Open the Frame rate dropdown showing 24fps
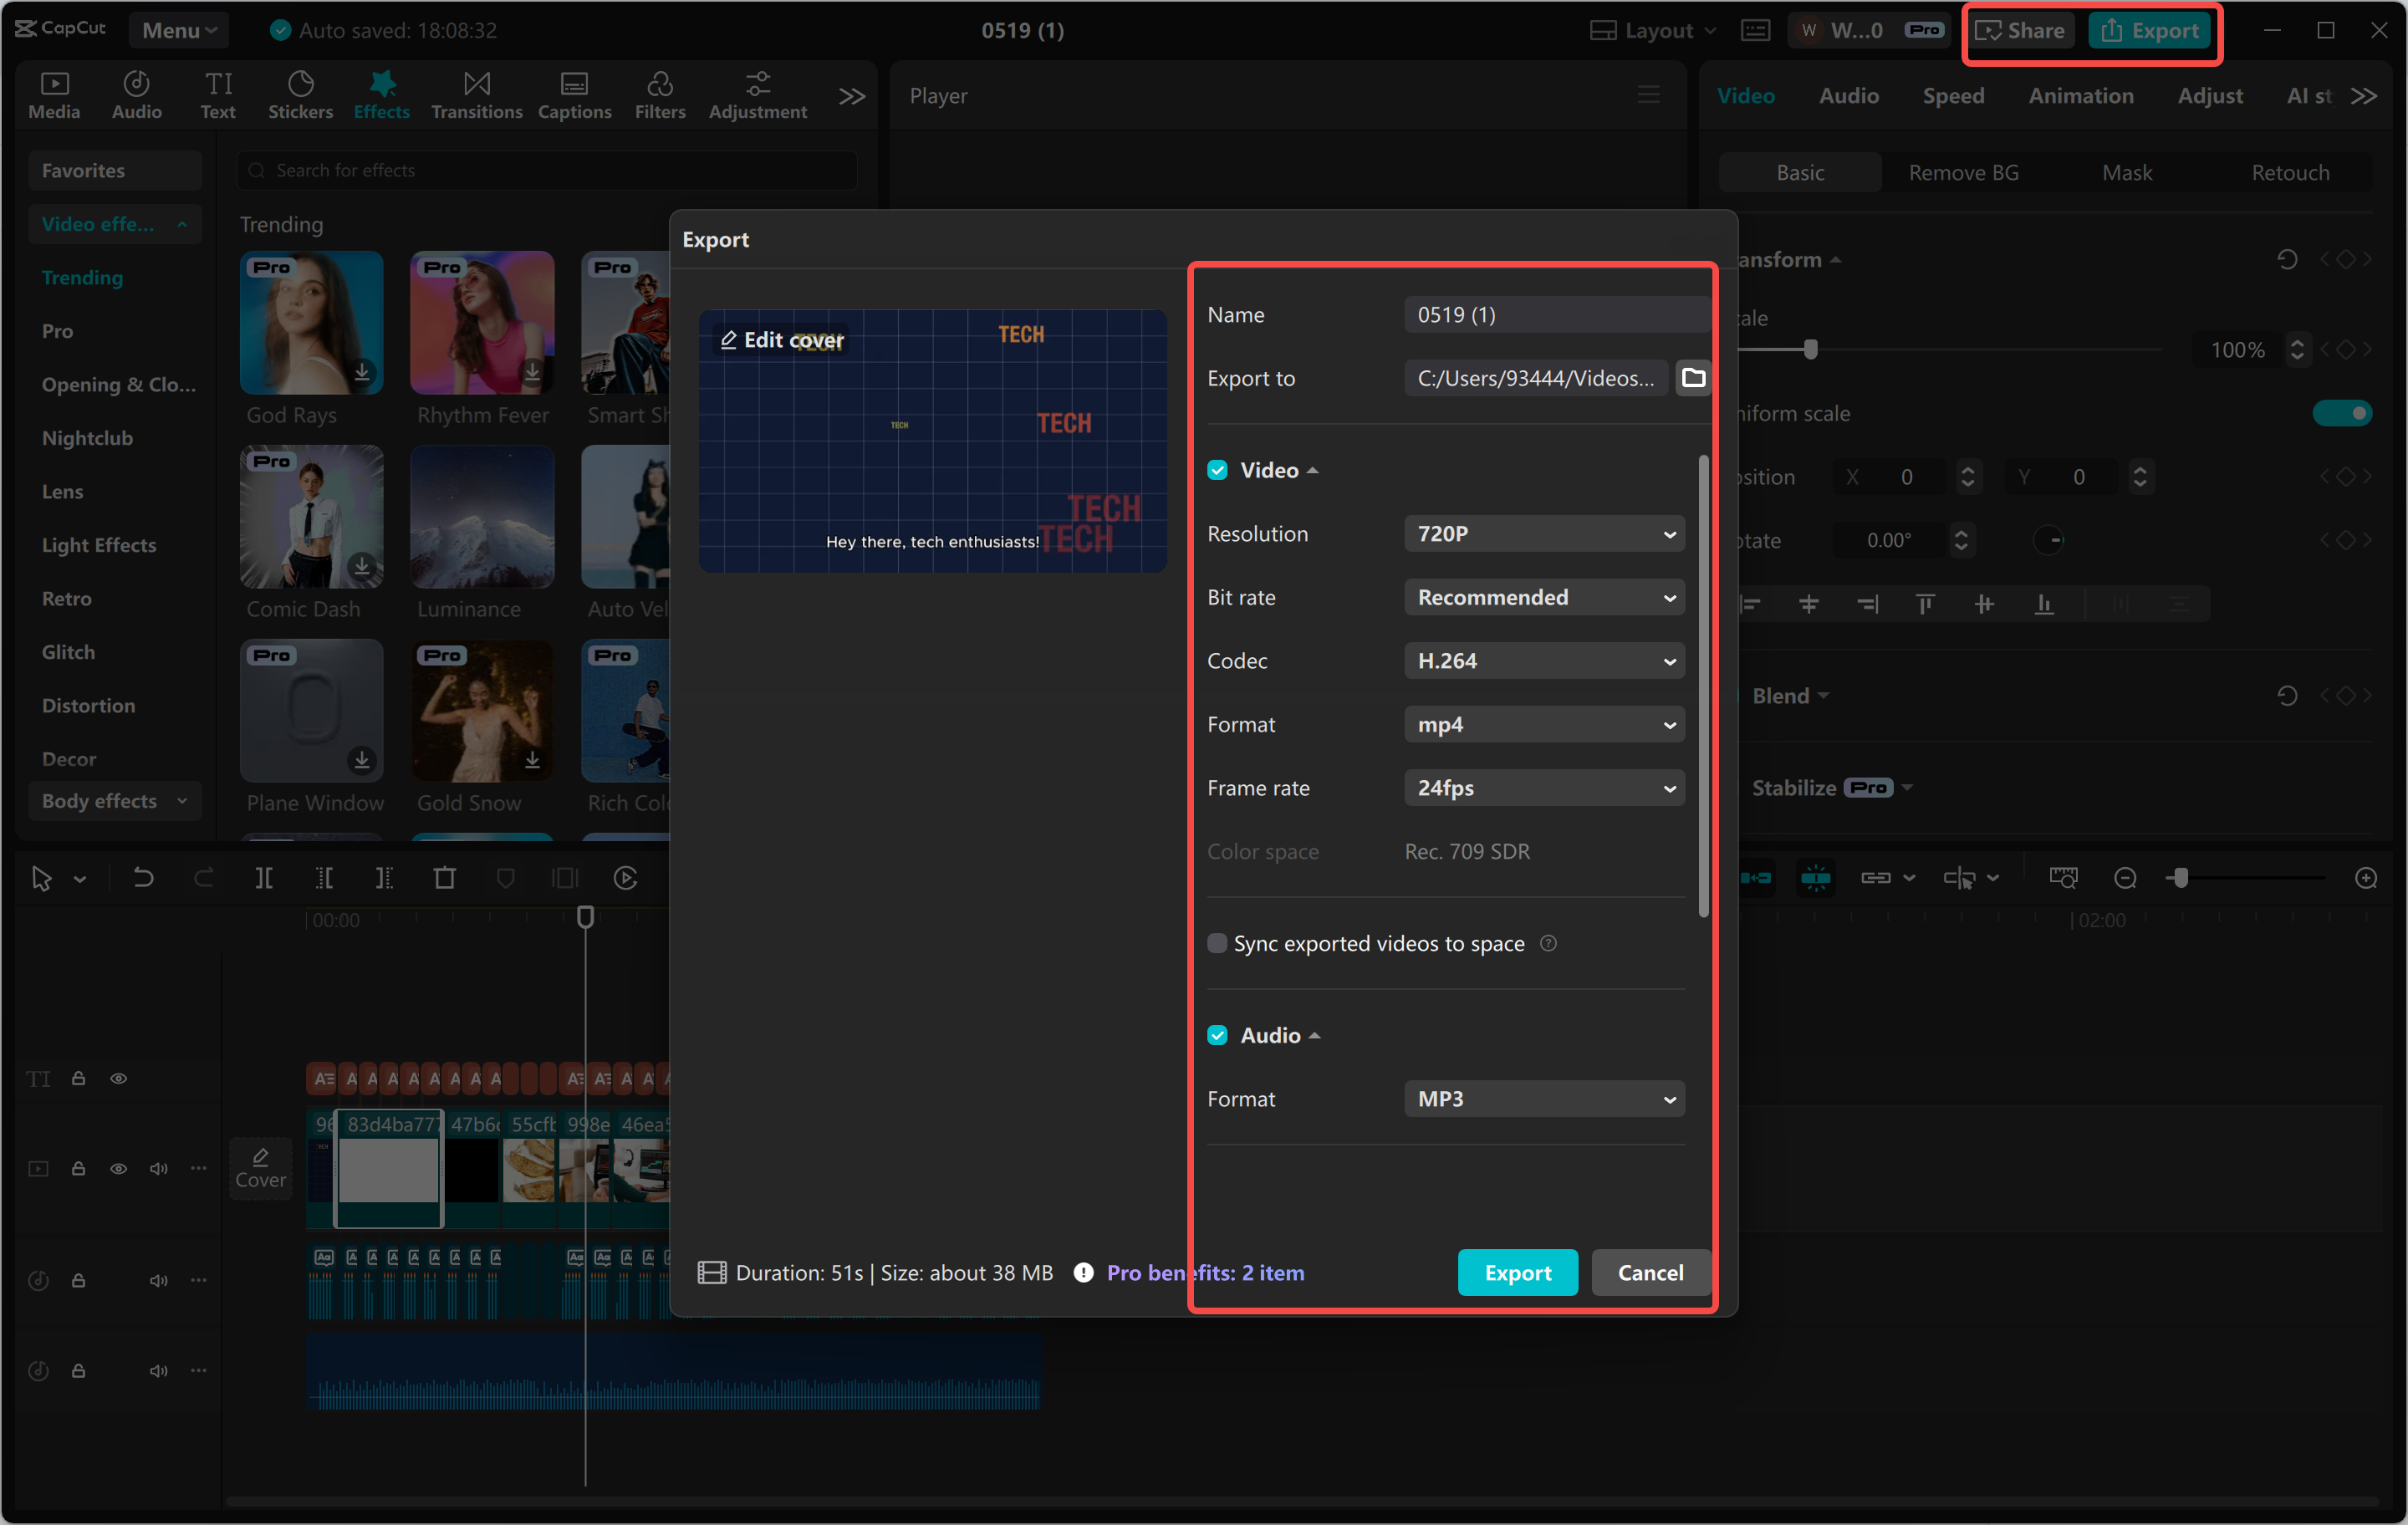This screenshot has height=1525, width=2408. pos(1543,787)
